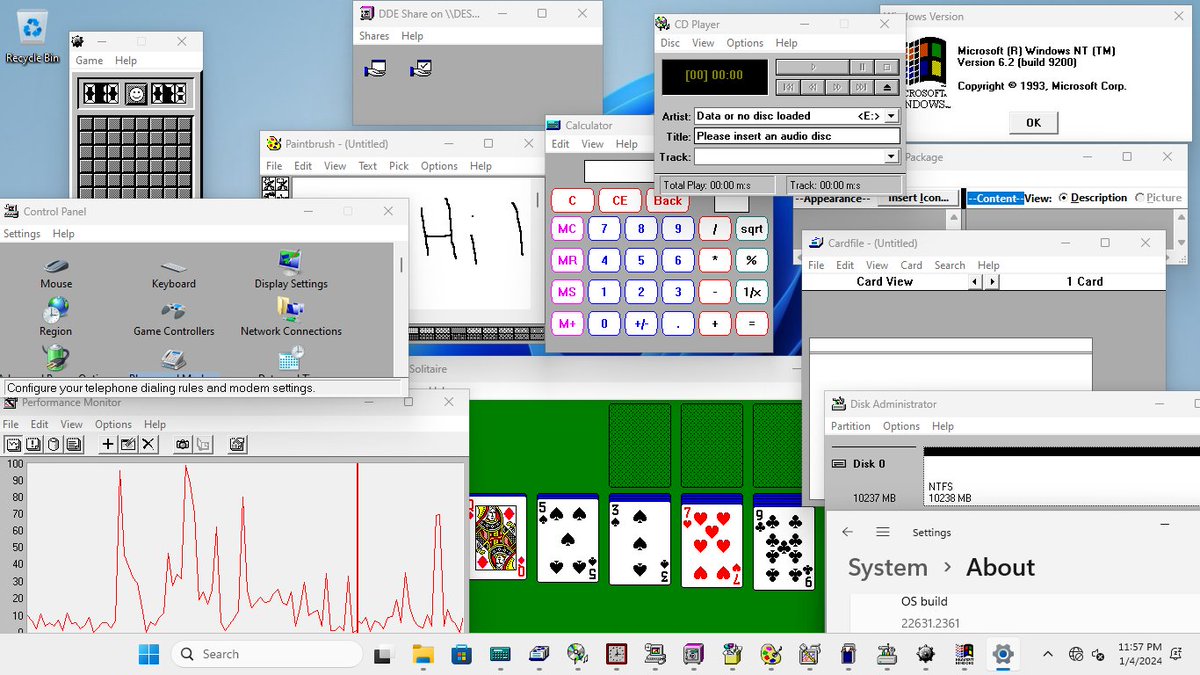
Task: Open the Pick menu in Paintbrush
Action: click(x=399, y=166)
